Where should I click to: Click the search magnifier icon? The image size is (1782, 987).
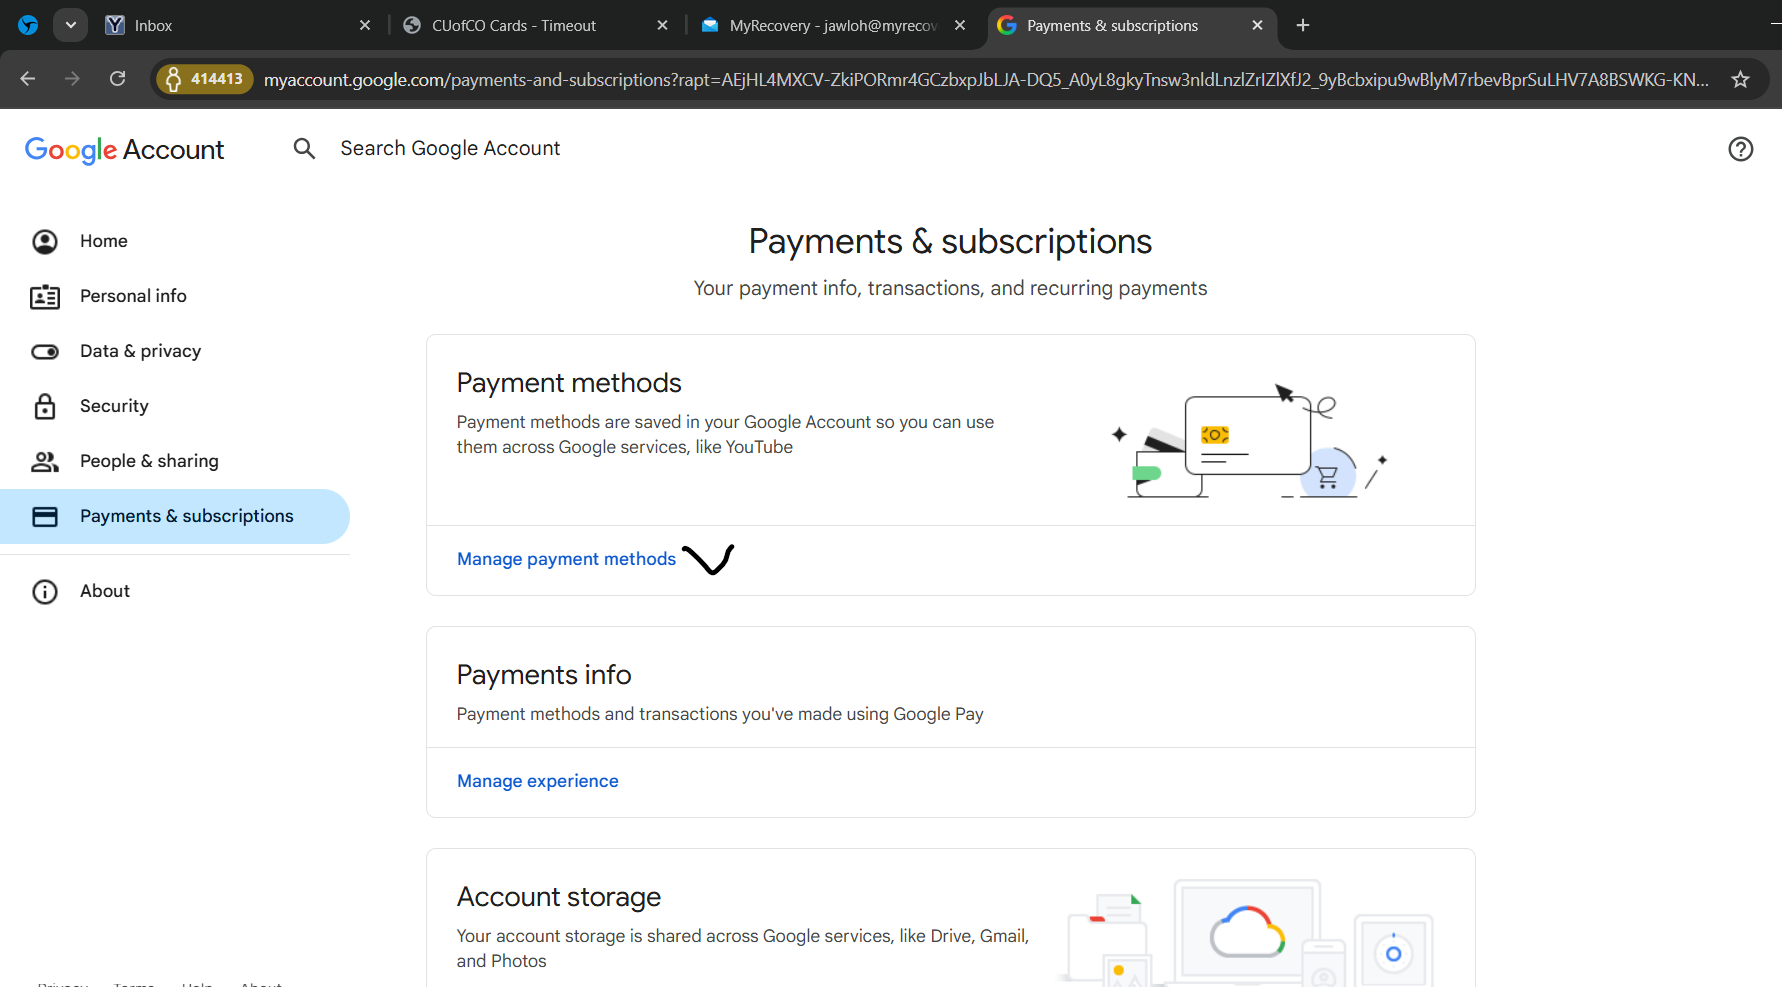pyautogui.click(x=304, y=149)
